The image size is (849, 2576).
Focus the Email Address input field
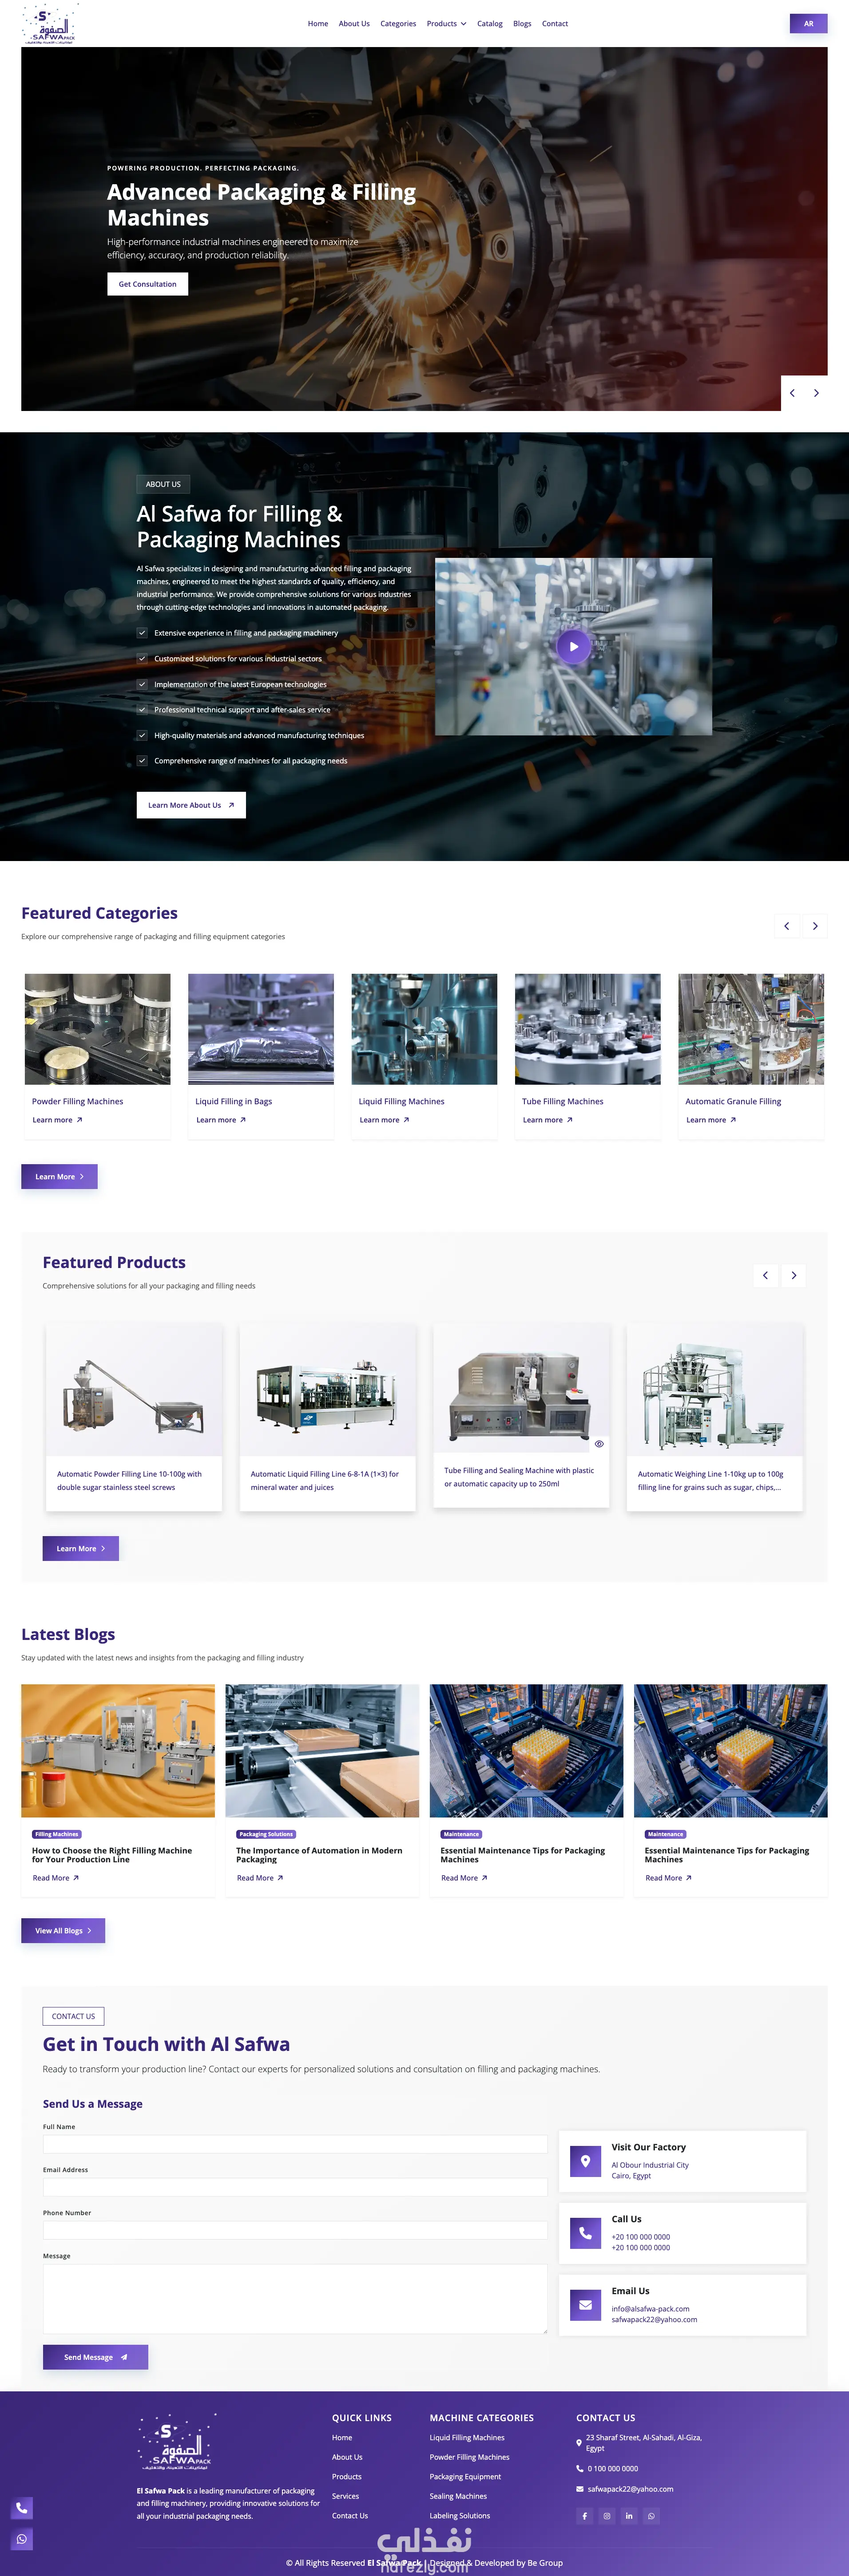click(x=295, y=2187)
